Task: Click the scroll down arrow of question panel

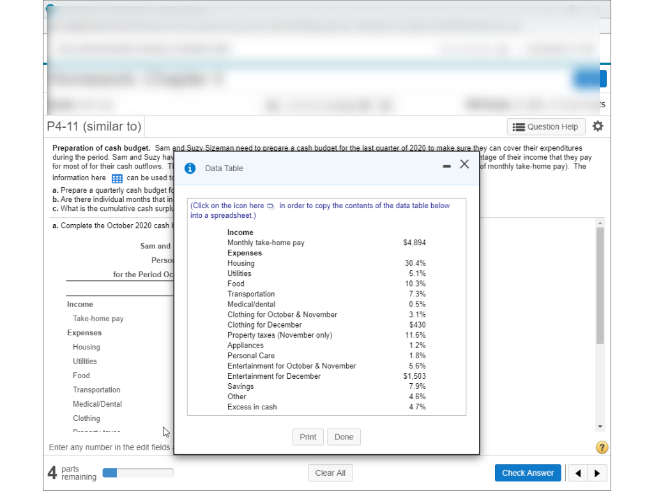Action: coord(600,426)
